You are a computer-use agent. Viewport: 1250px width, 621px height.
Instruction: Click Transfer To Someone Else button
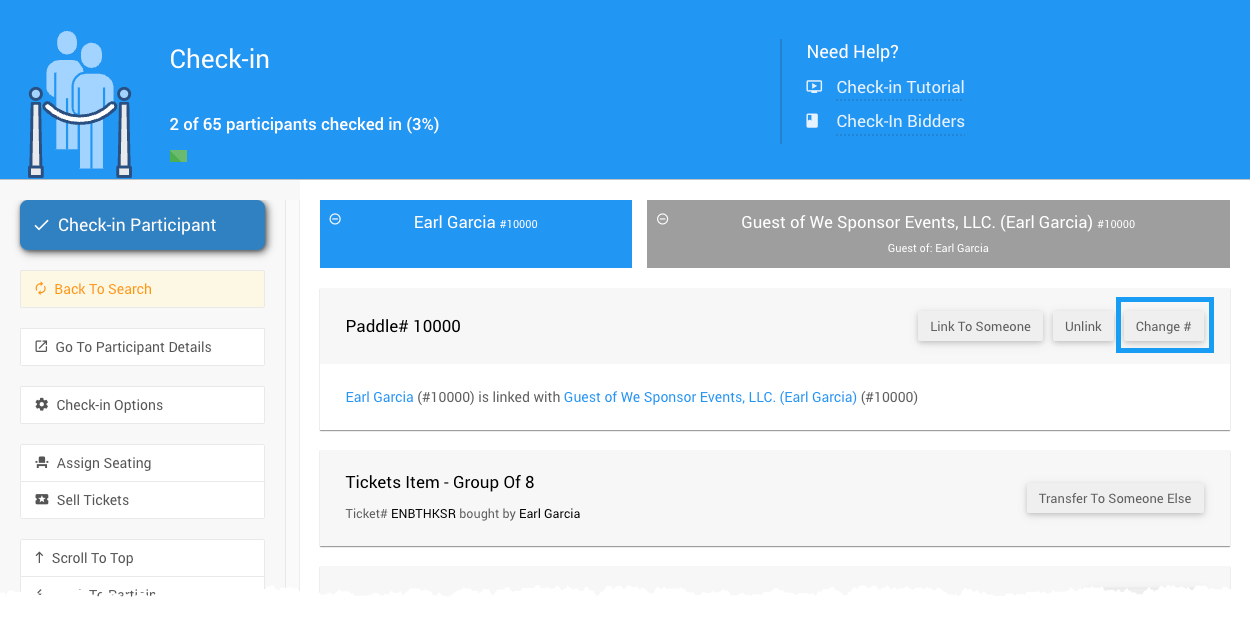[1115, 498]
